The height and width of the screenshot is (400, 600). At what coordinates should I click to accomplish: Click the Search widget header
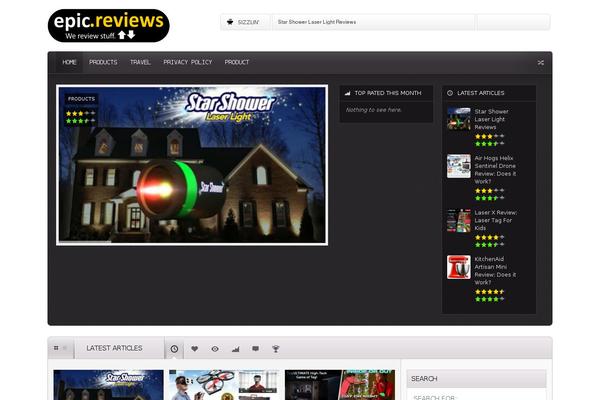(476, 379)
